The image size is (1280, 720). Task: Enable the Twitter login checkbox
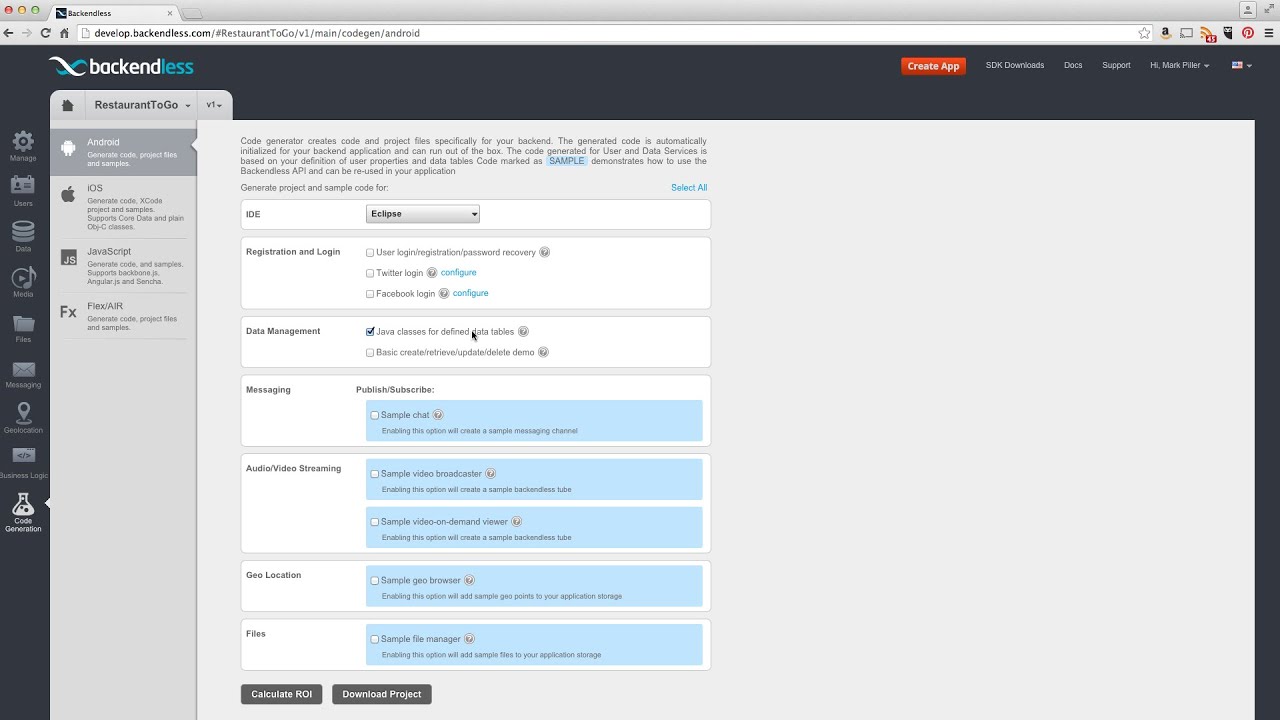pos(370,273)
